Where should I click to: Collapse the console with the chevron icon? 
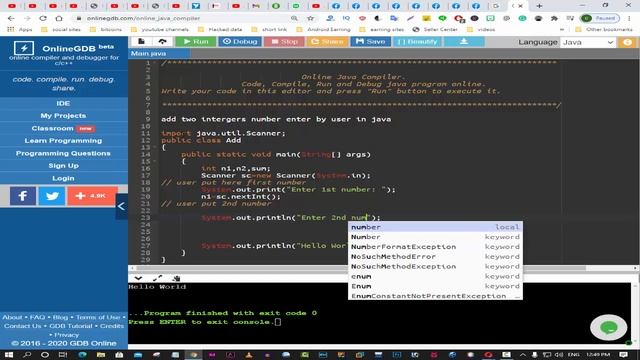[x=138, y=278]
